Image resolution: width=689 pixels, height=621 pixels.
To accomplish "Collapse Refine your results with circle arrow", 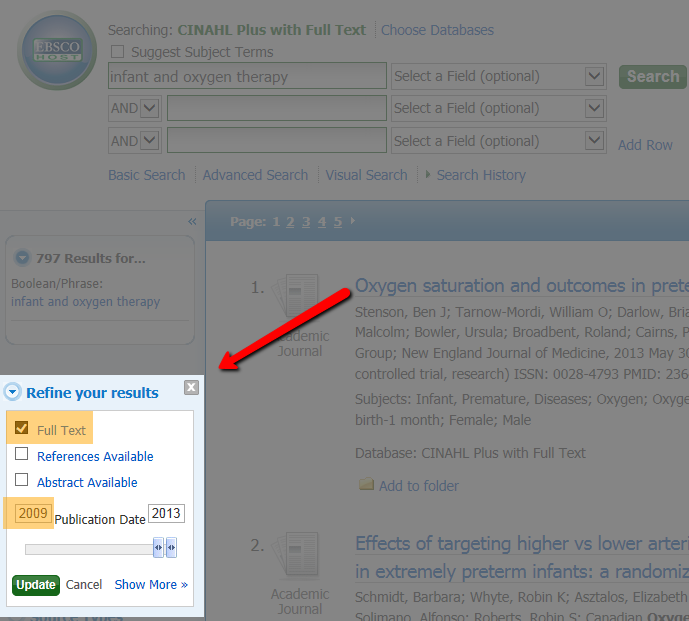I will pos(12,392).
